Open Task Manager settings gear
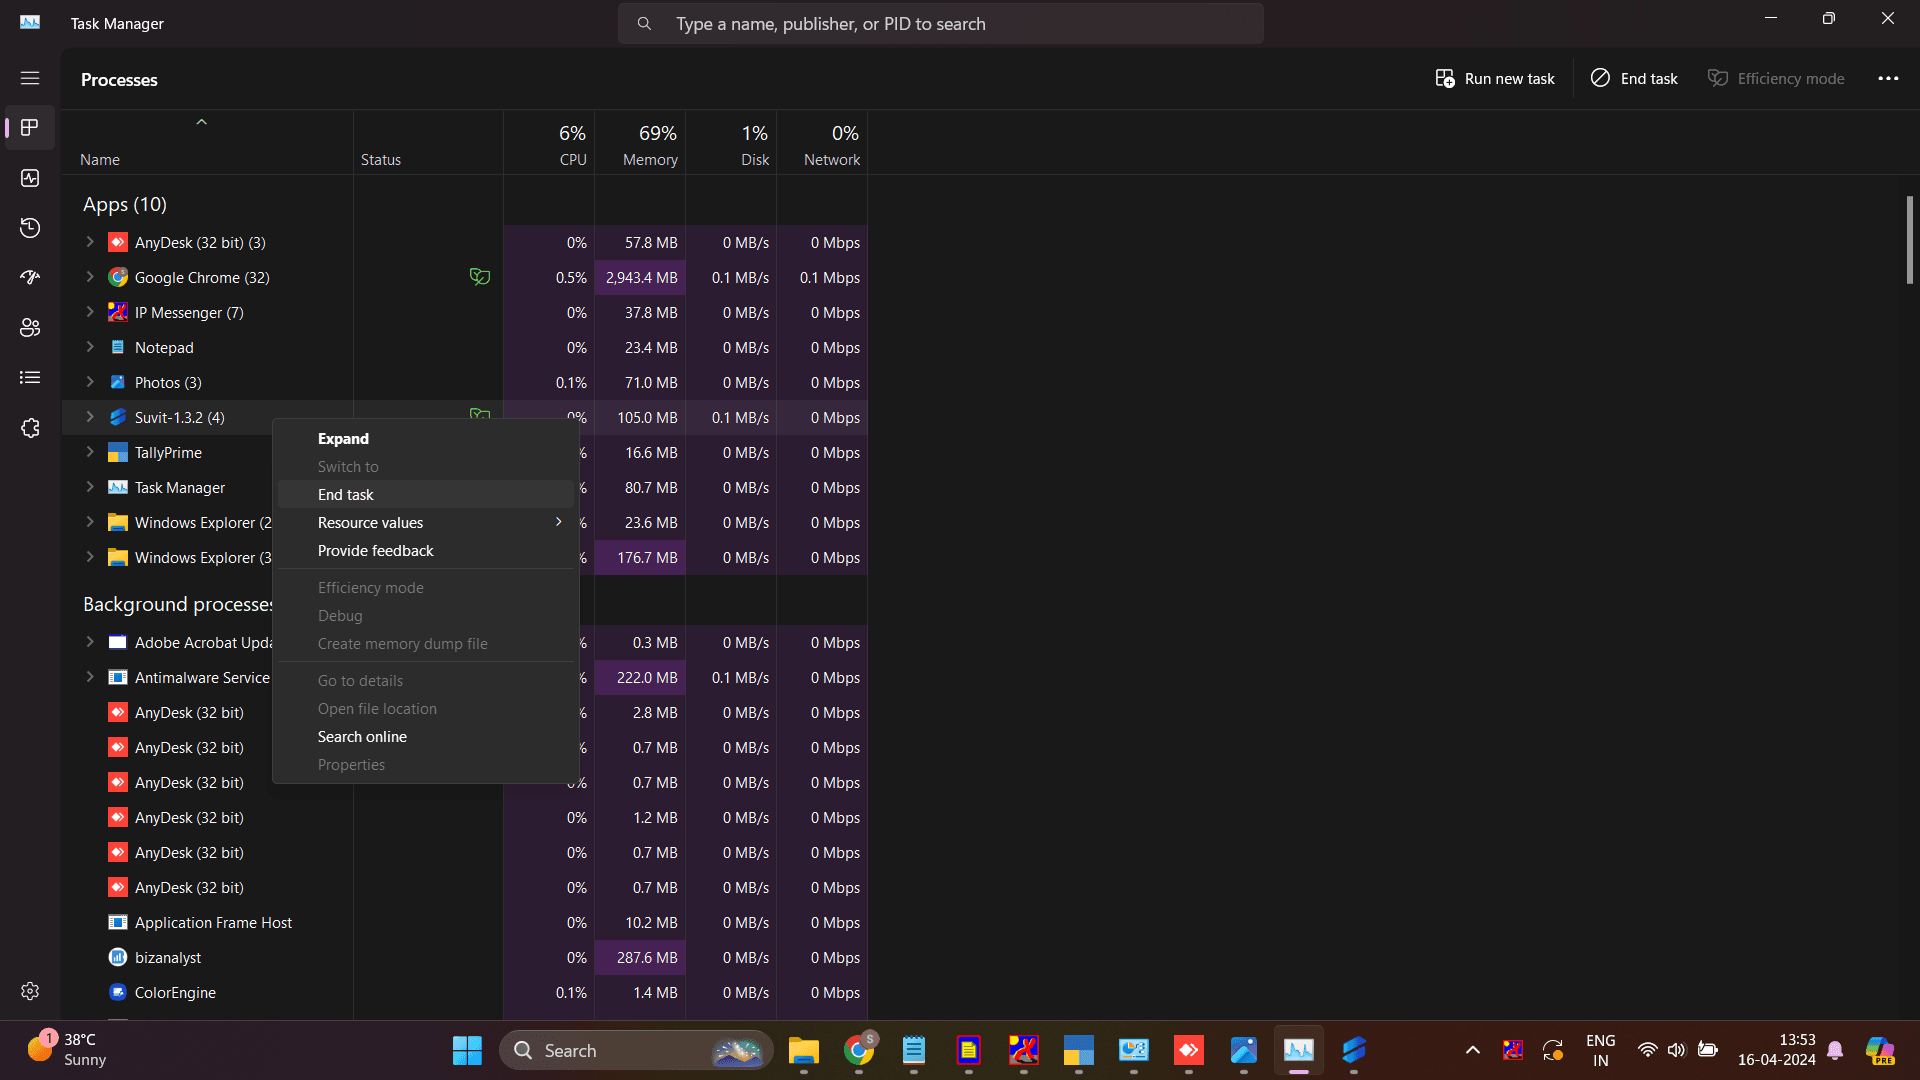Viewport: 1920px width, 1080px height. 30,990
